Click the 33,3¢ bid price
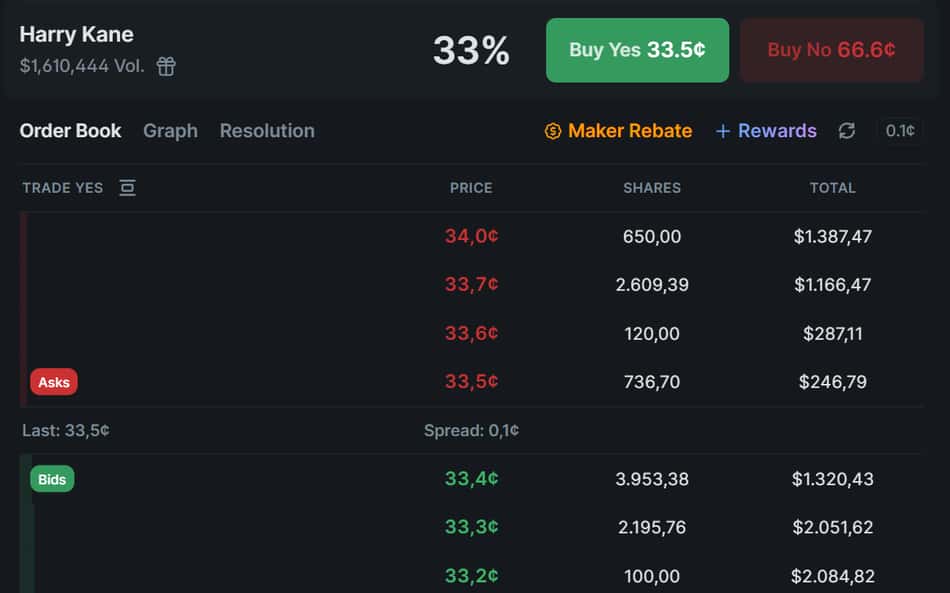Screen dimensions: 950x593 click(471, 527)
